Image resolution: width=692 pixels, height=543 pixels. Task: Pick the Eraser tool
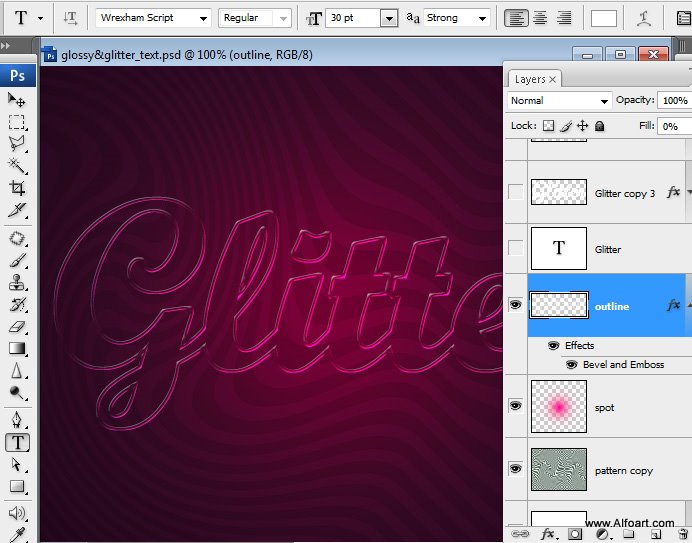coord(17,326)
